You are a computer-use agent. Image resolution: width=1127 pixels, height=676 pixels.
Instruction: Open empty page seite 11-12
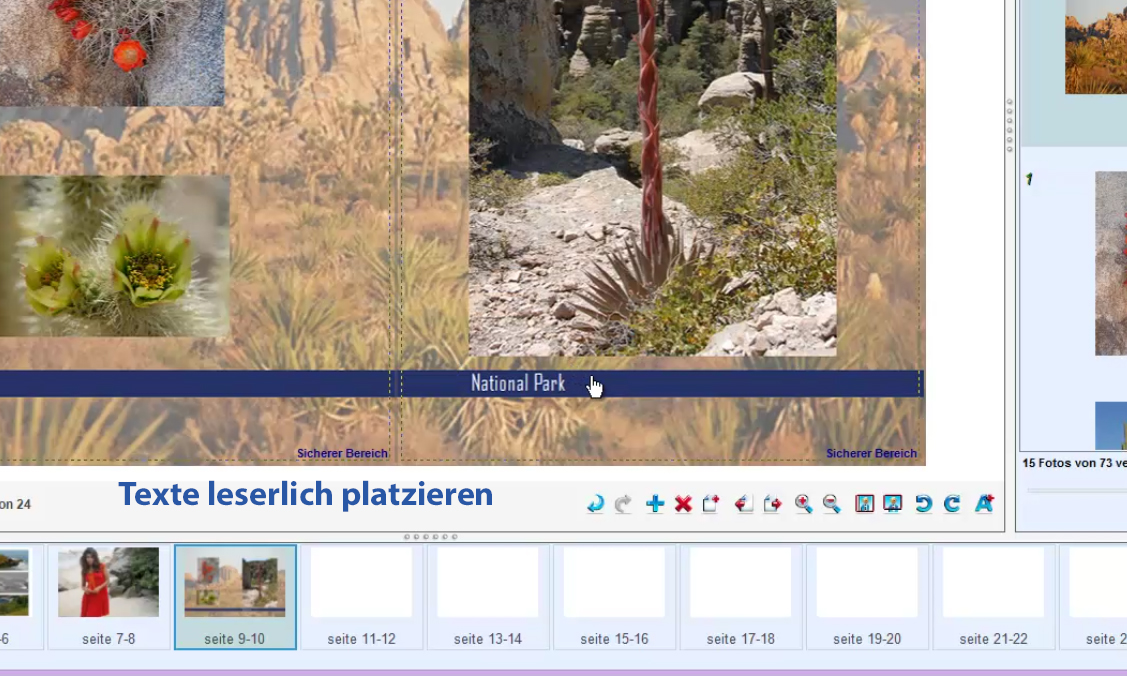(x=362, y=596)
